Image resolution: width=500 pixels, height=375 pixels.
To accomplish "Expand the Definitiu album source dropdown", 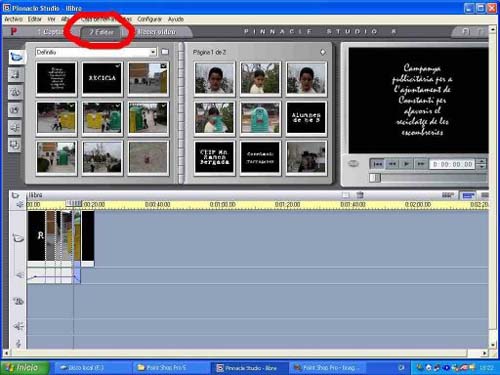I will coord(153,52).
